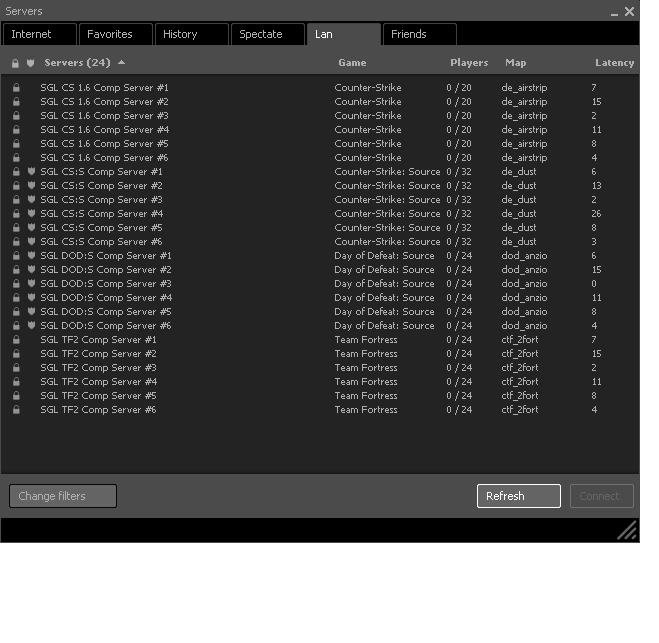Click shield icon of SGL DOD:S Comp Server #4
The height and width of the screenshot is (643, 659).
(31, 298)
